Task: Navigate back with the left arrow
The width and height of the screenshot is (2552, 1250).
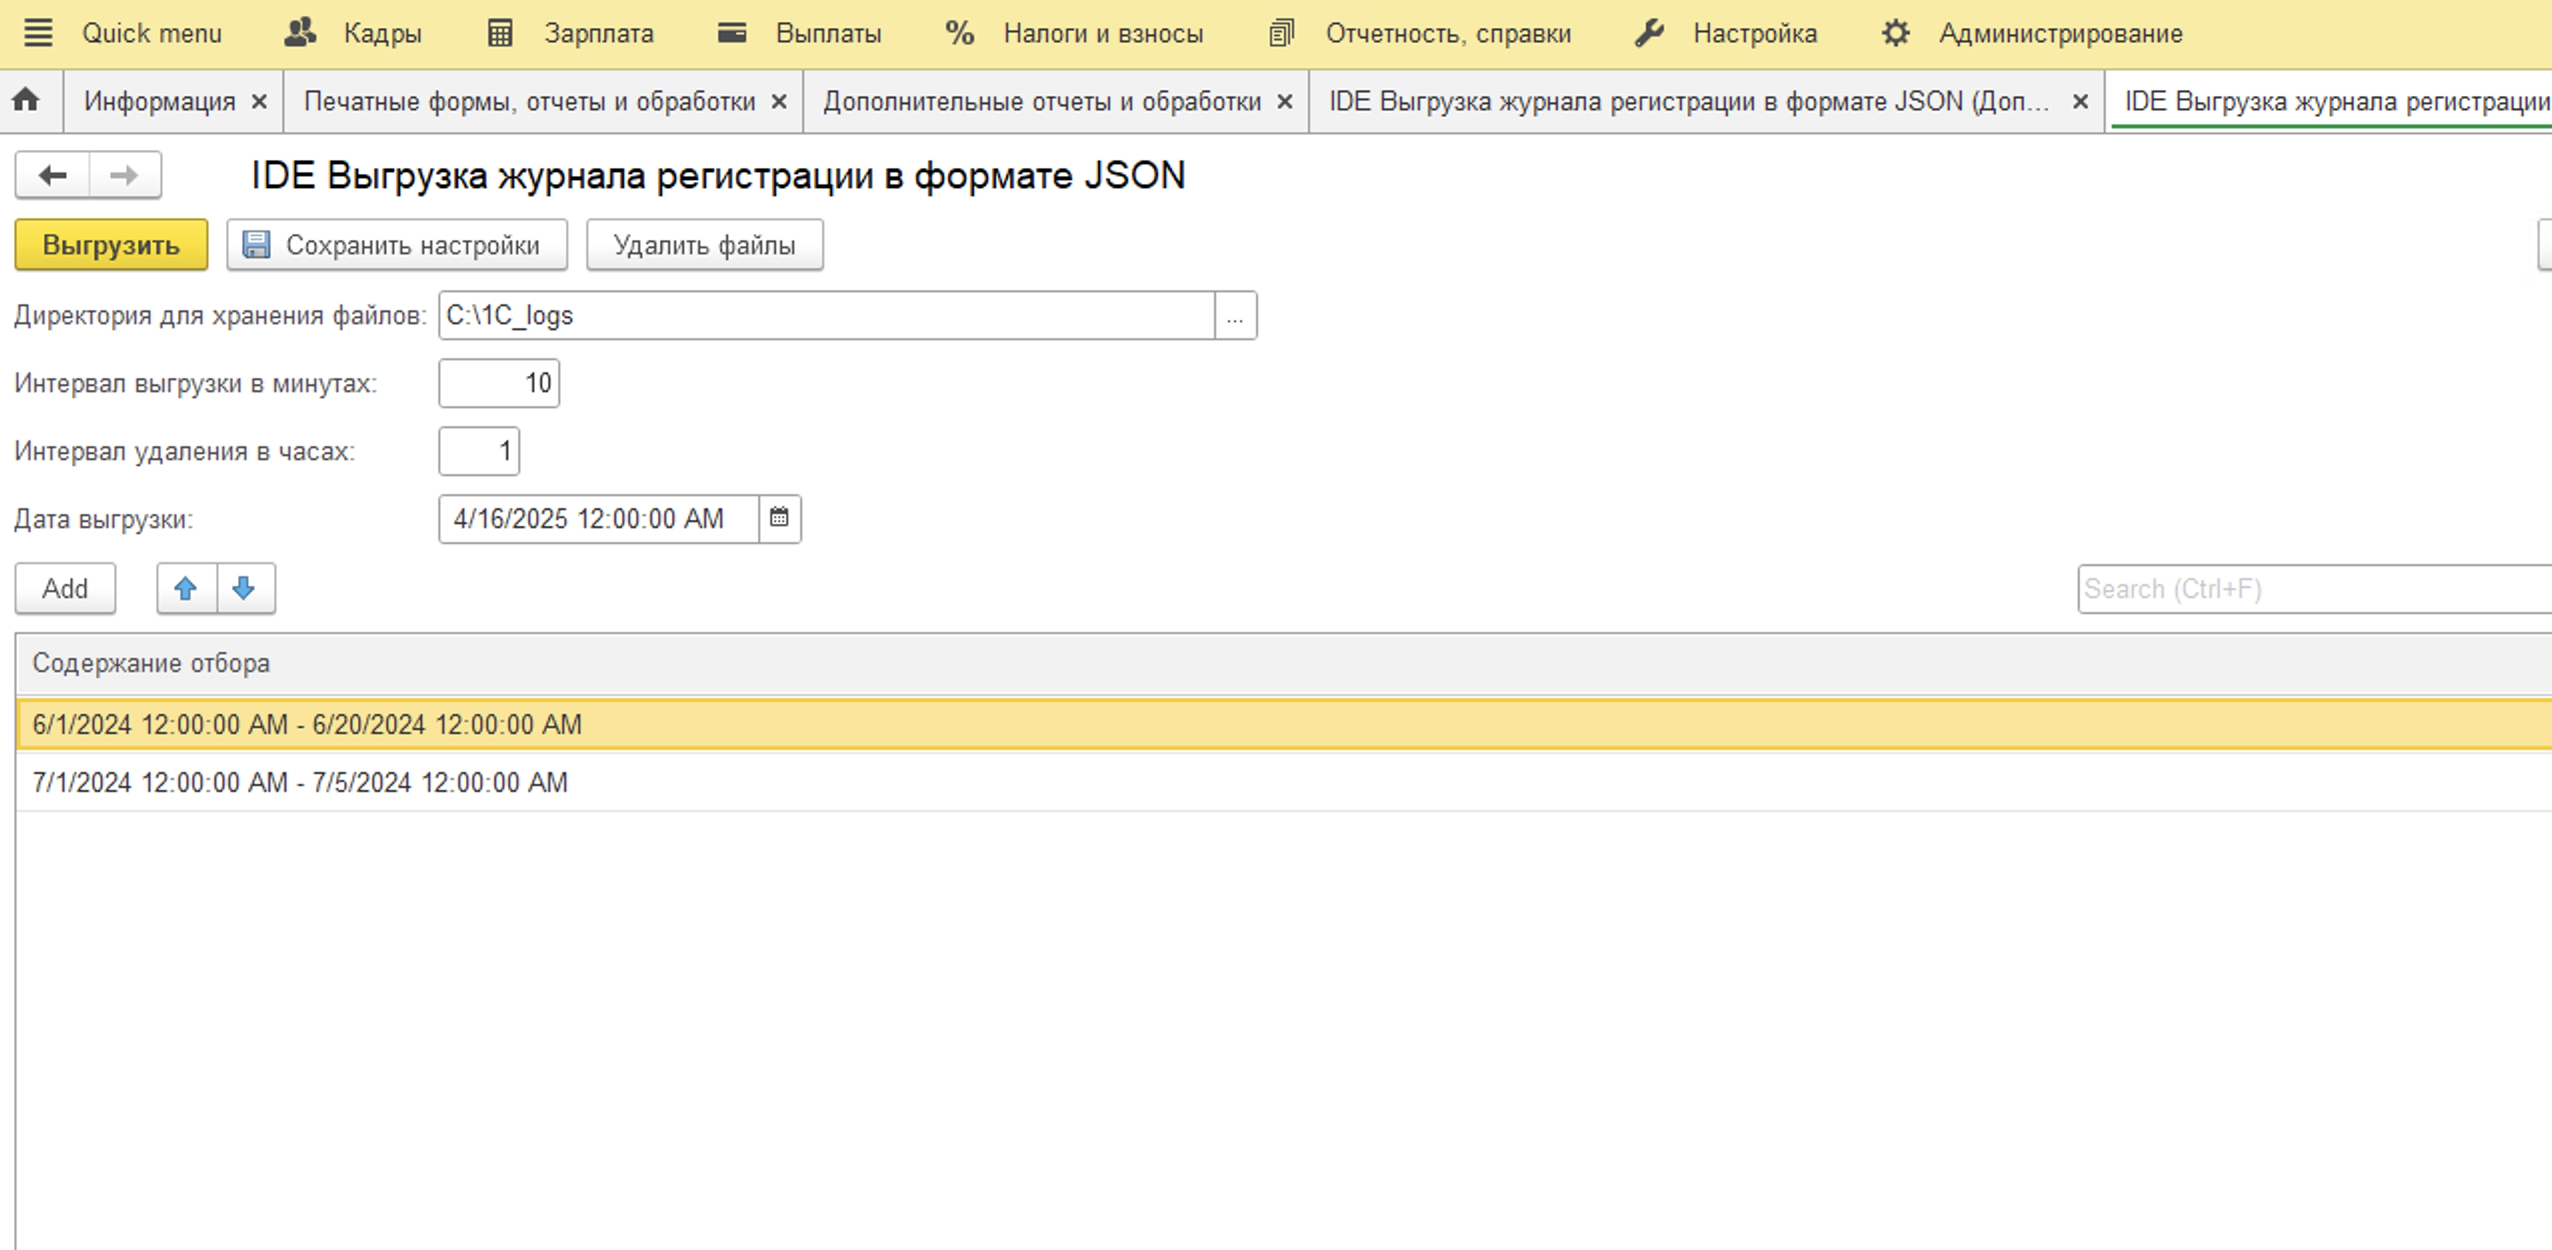Action: [x=53, y=174]
